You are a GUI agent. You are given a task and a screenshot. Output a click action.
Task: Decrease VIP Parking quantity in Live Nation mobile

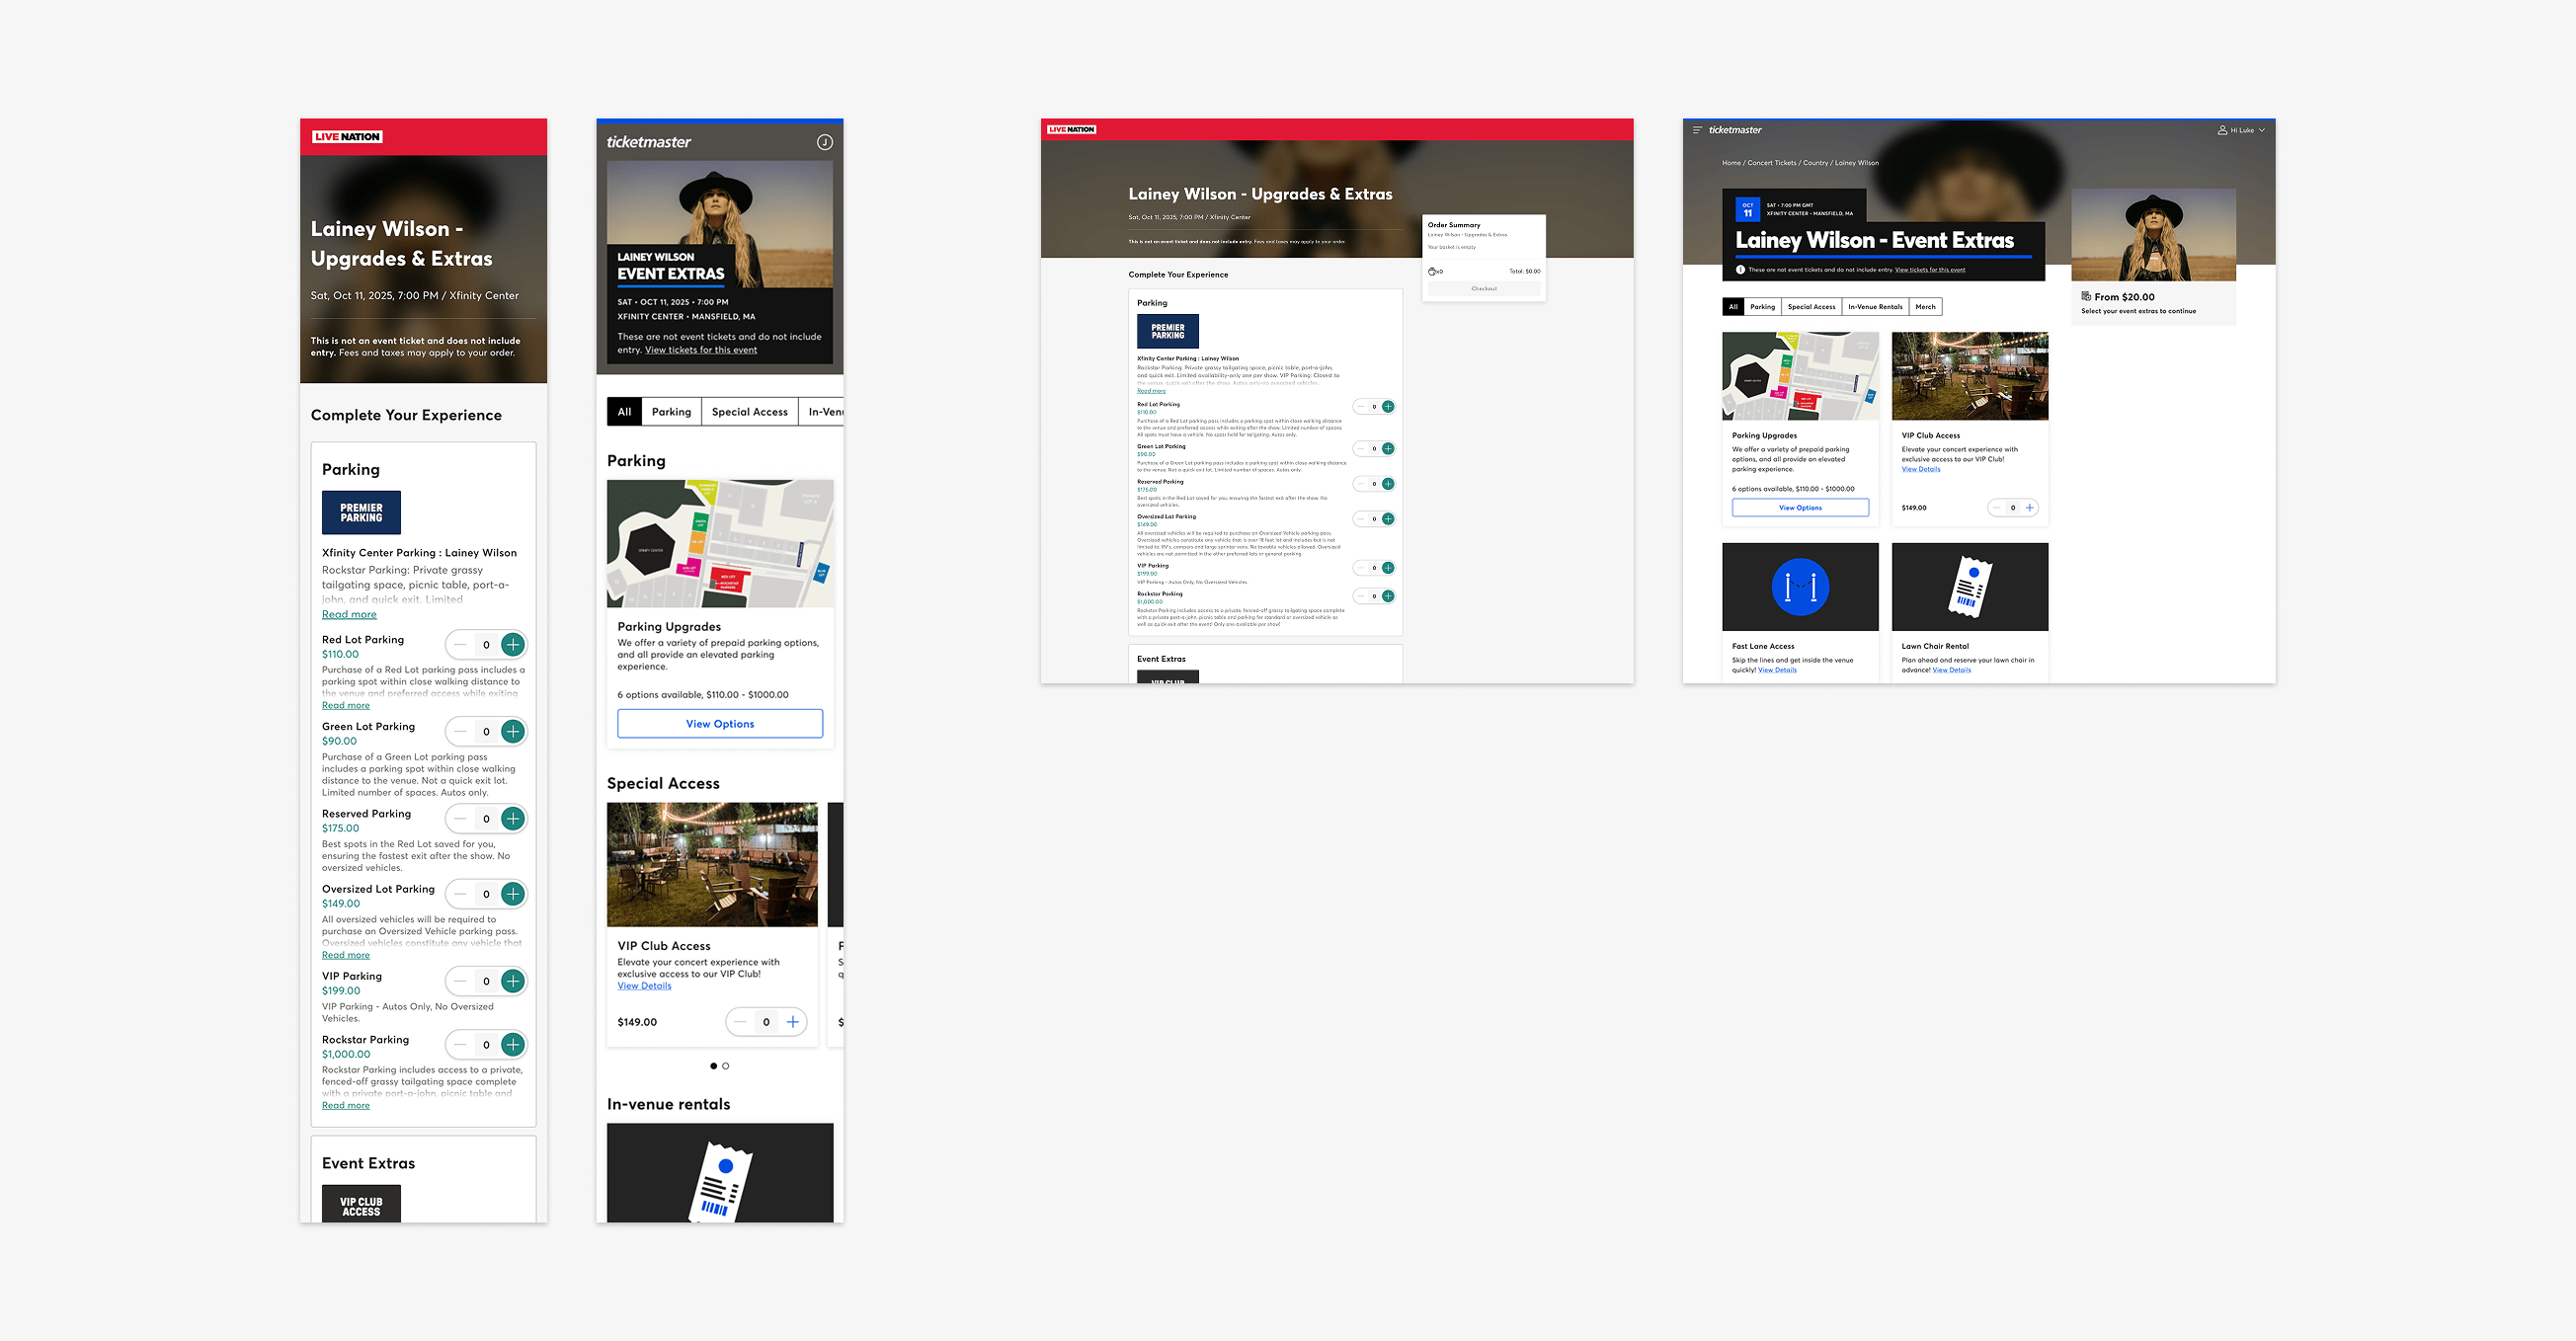pos(460,981)
